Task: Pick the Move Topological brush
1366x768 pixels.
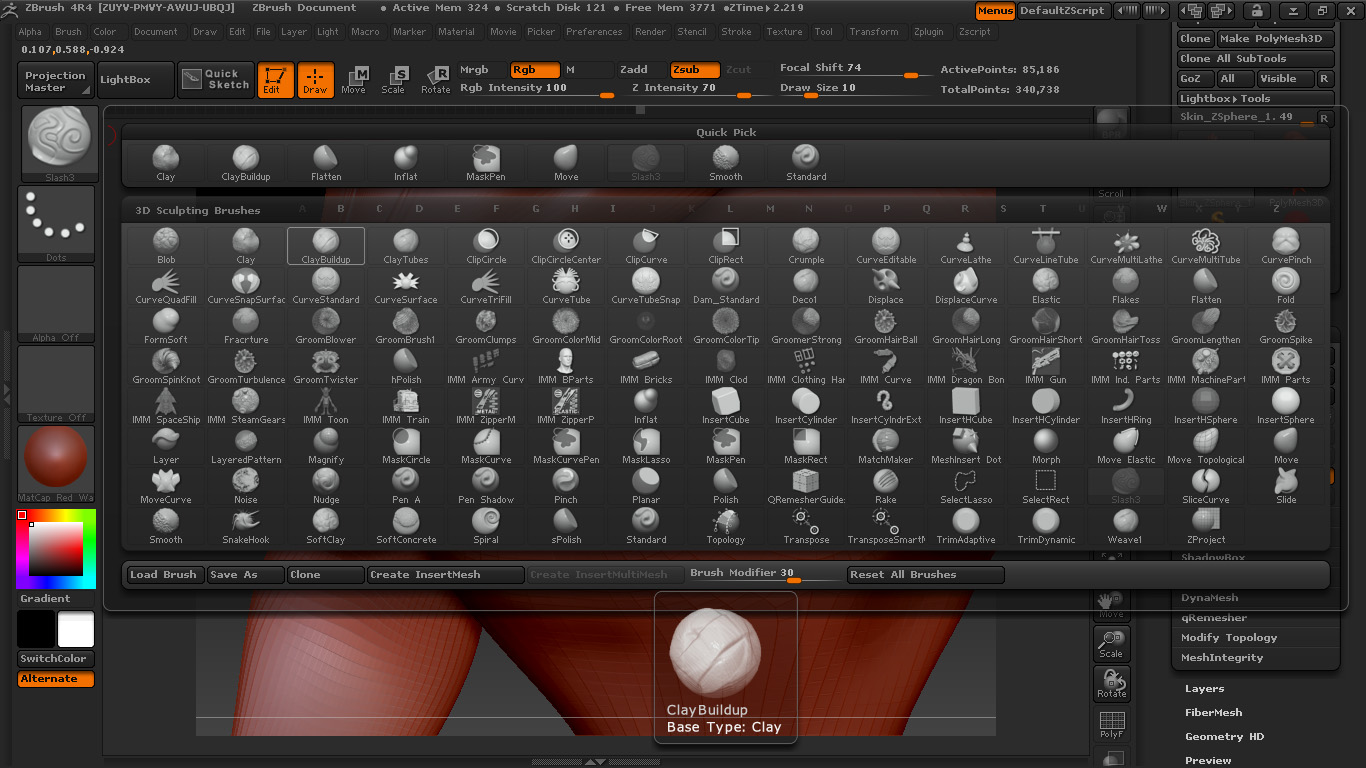Action: 1206,446
